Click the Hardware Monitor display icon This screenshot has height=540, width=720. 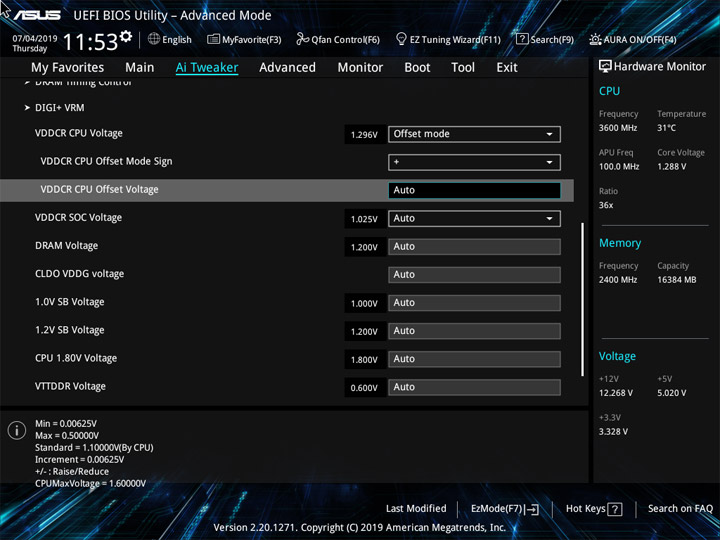605,67
